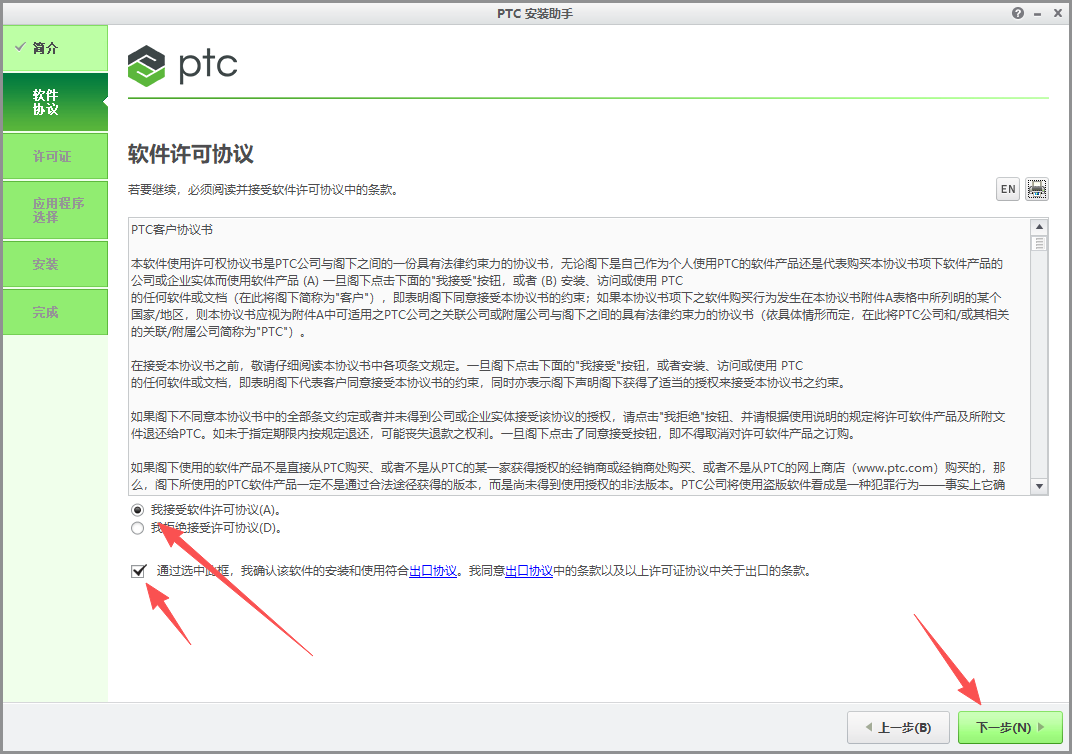Click the PTC logo icon
The width and height of the screenshot is (1072, 754).
146,65
